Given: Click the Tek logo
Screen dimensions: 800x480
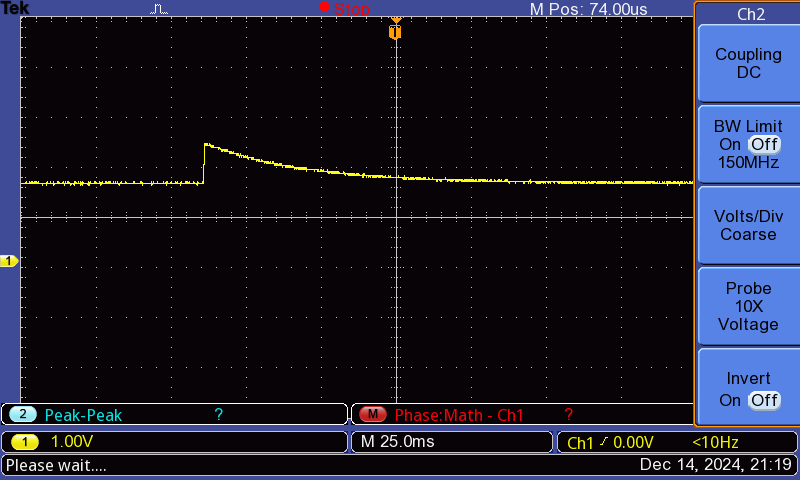Looking at the screenshot, I should click(15, 8).
